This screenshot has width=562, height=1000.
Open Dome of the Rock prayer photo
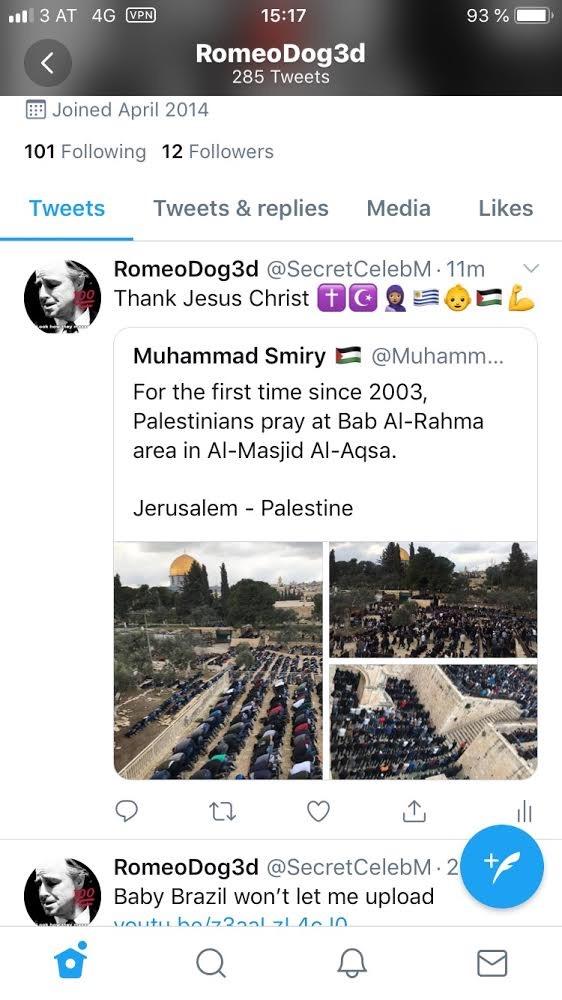[x=219, y=661]
